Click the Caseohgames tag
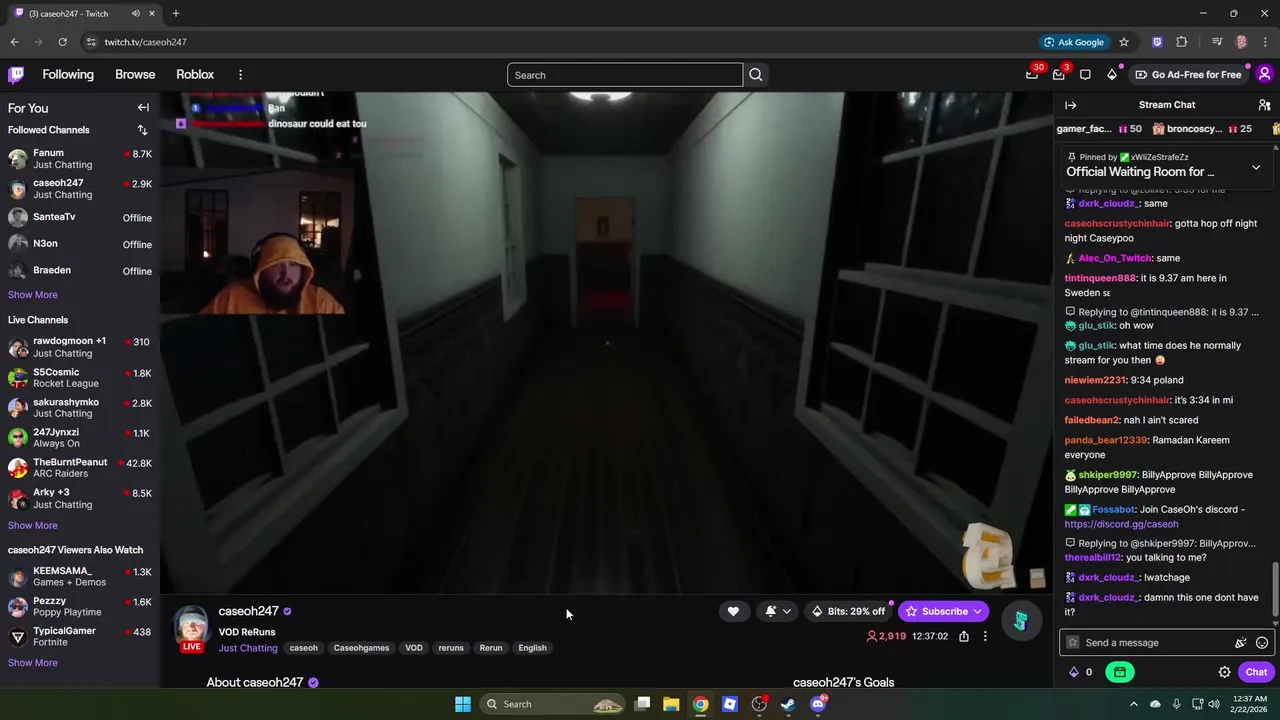Image resolution: width=1280 pixels, height=720 pixels. point(361,648)
